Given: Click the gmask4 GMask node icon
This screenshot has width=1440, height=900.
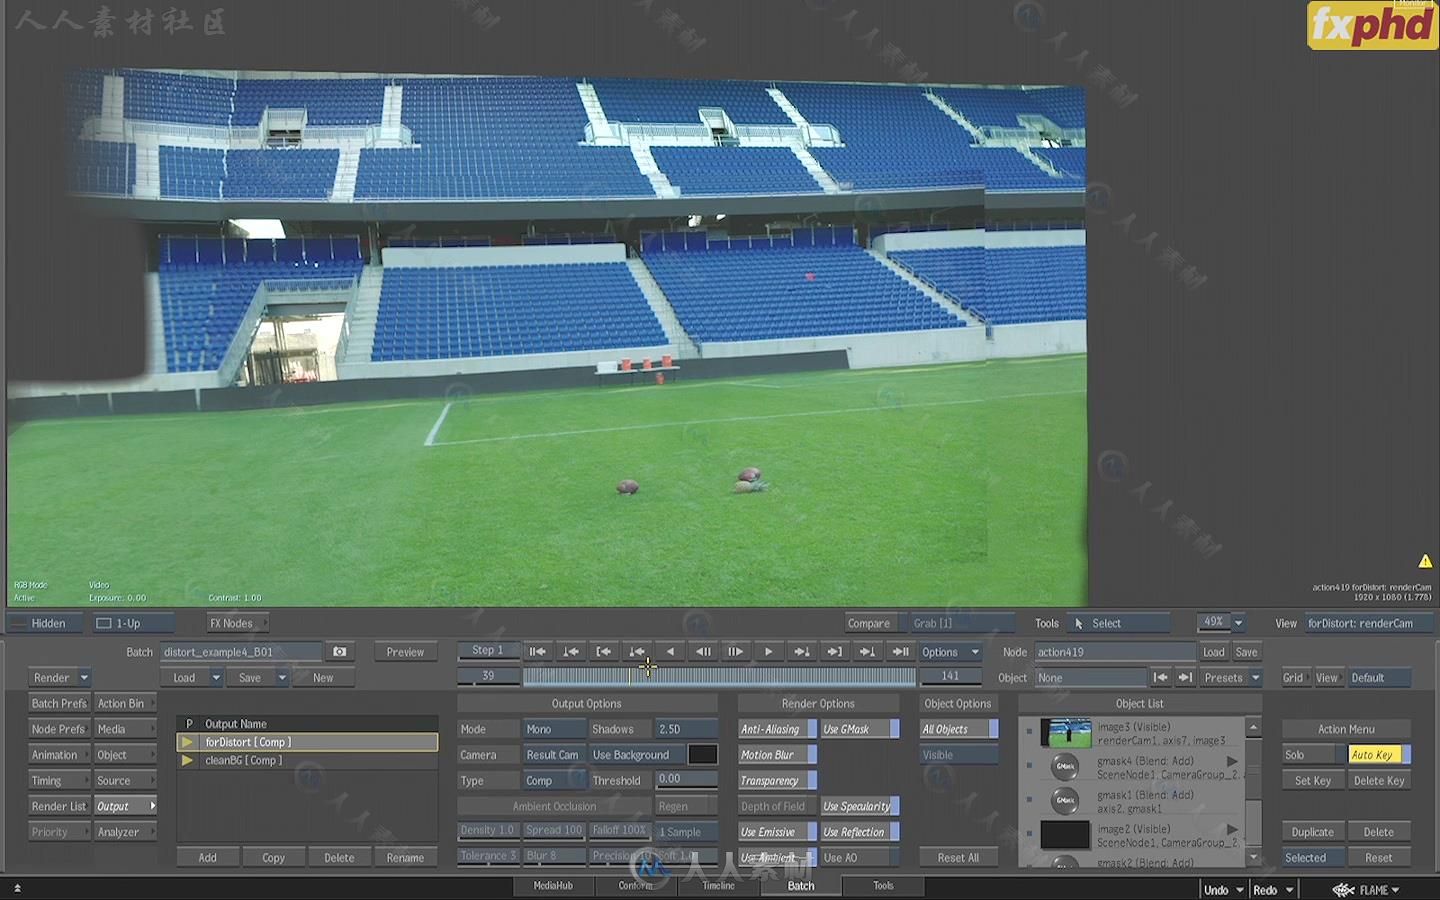Looking at the screenshot, I should pyautogui.click(x=1065, y=767).
